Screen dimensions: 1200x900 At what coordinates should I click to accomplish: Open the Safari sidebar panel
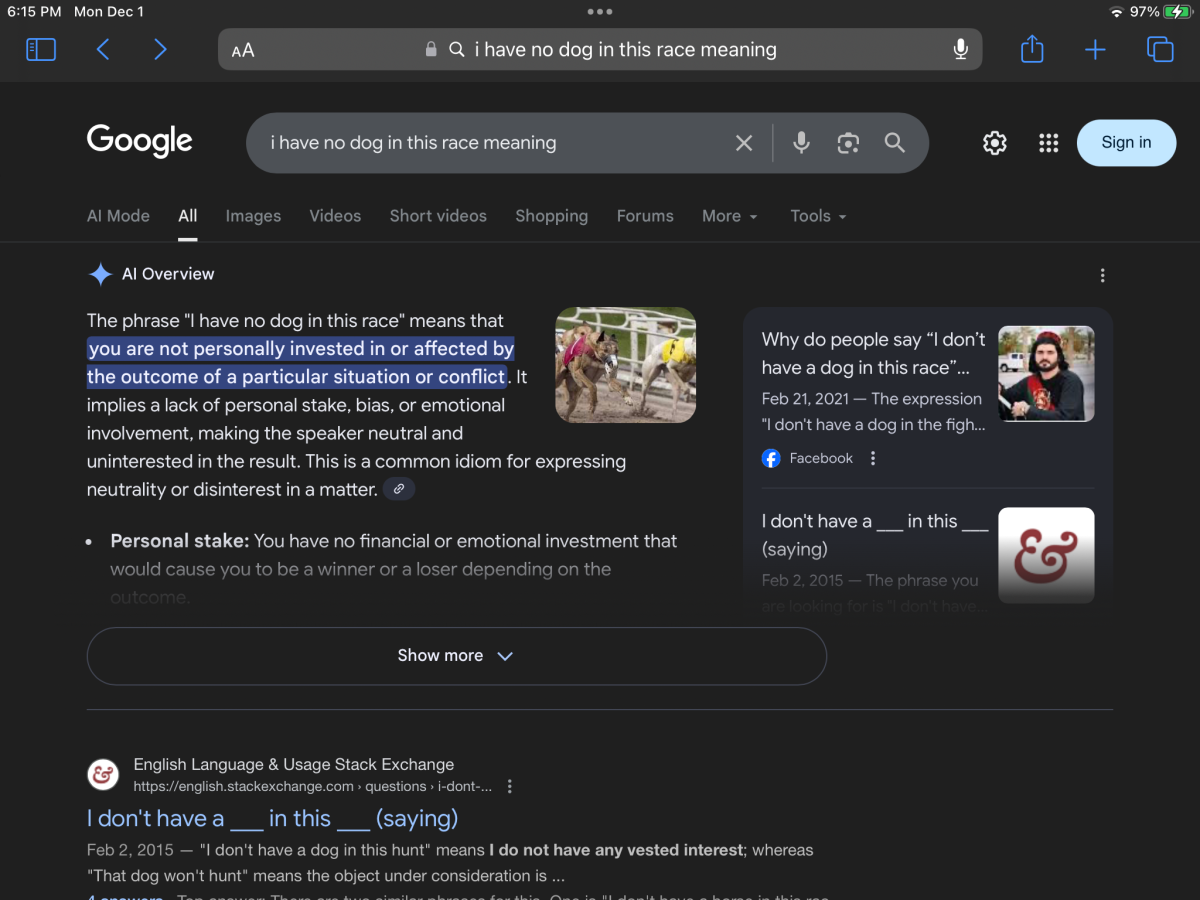coord(41,49)
